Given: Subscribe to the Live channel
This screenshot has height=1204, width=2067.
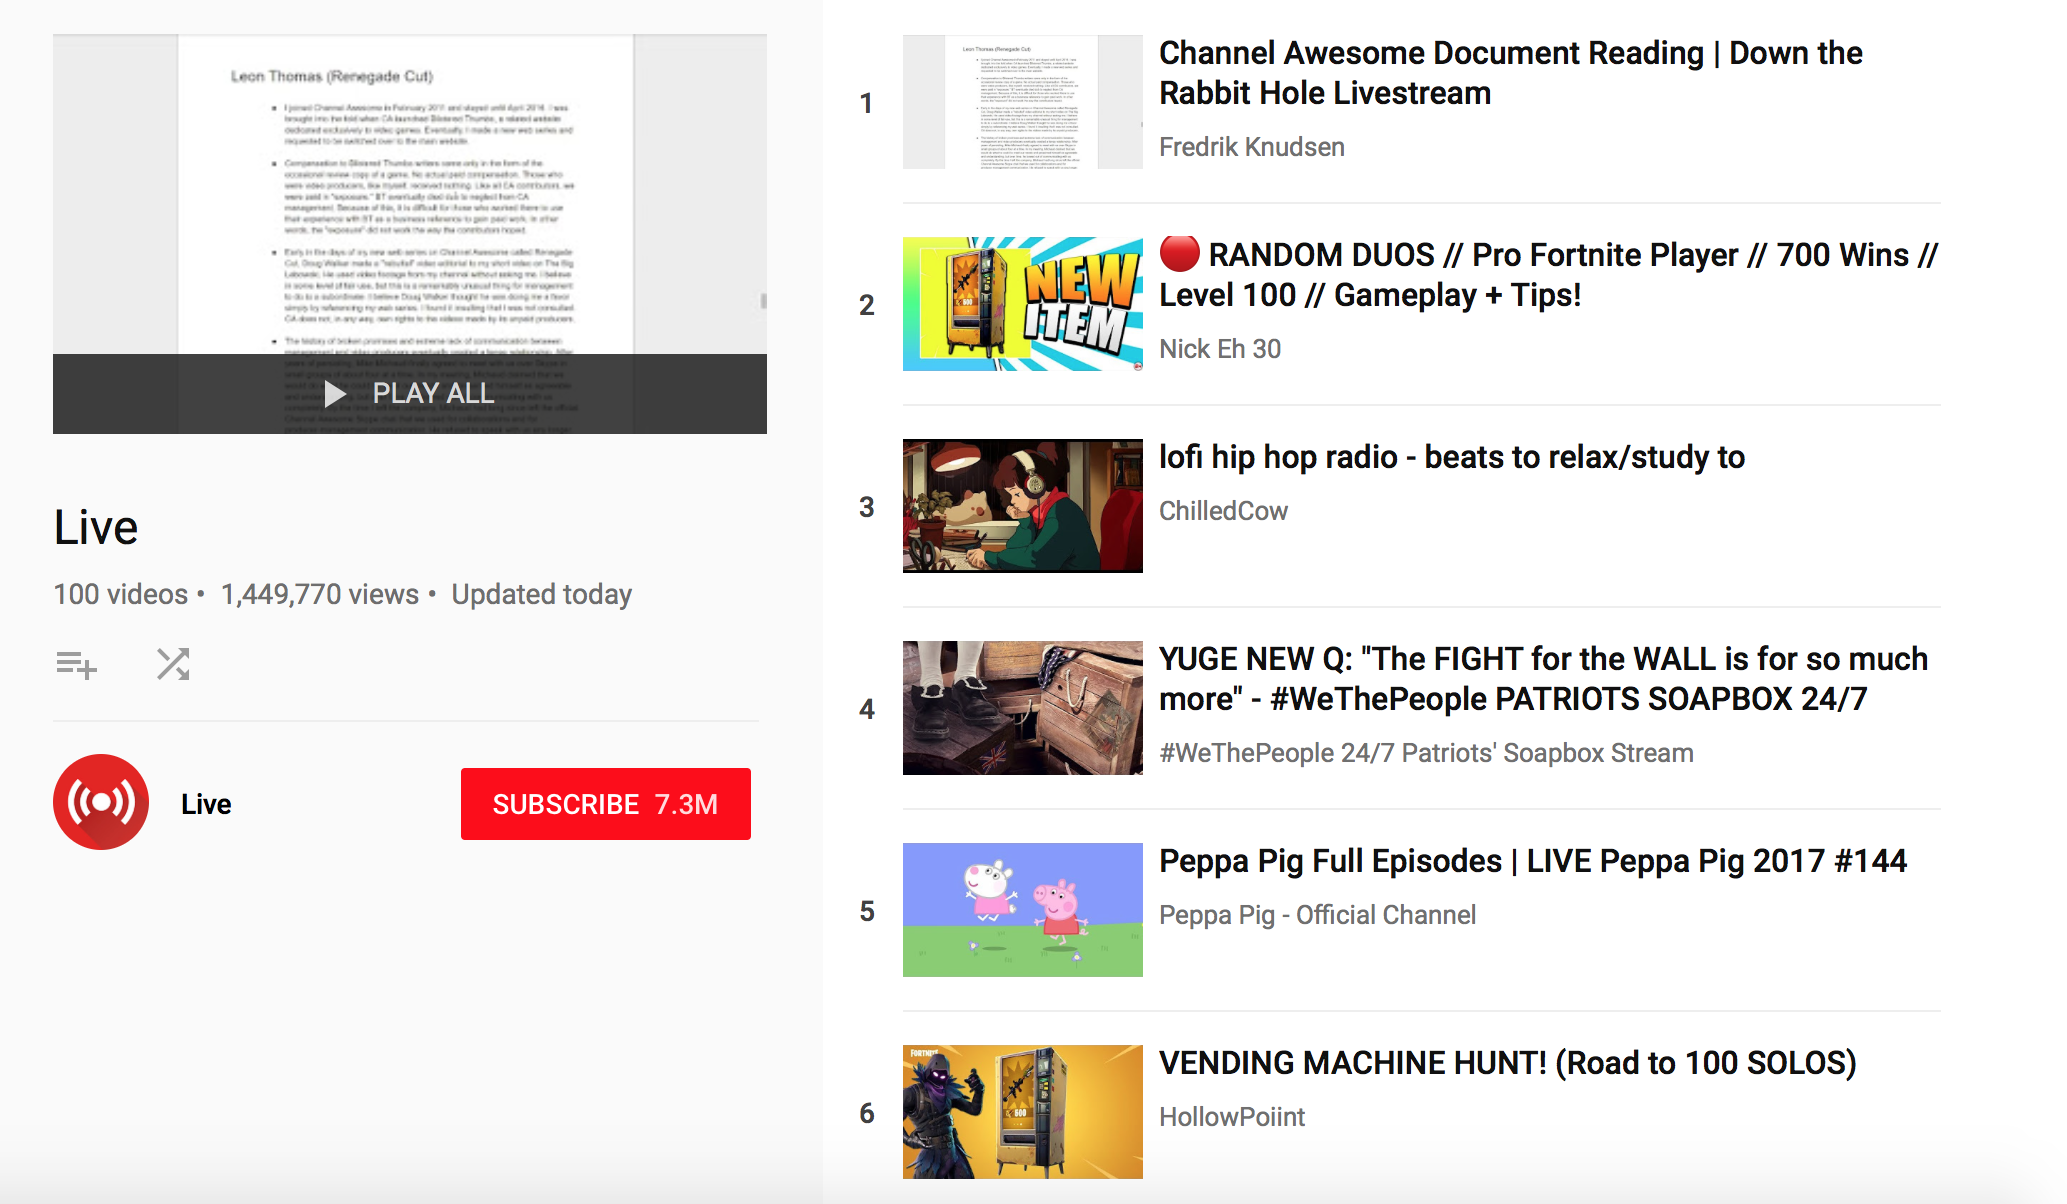Looking at the screenshot, I should pyautogui.click(x=605, y=804).
